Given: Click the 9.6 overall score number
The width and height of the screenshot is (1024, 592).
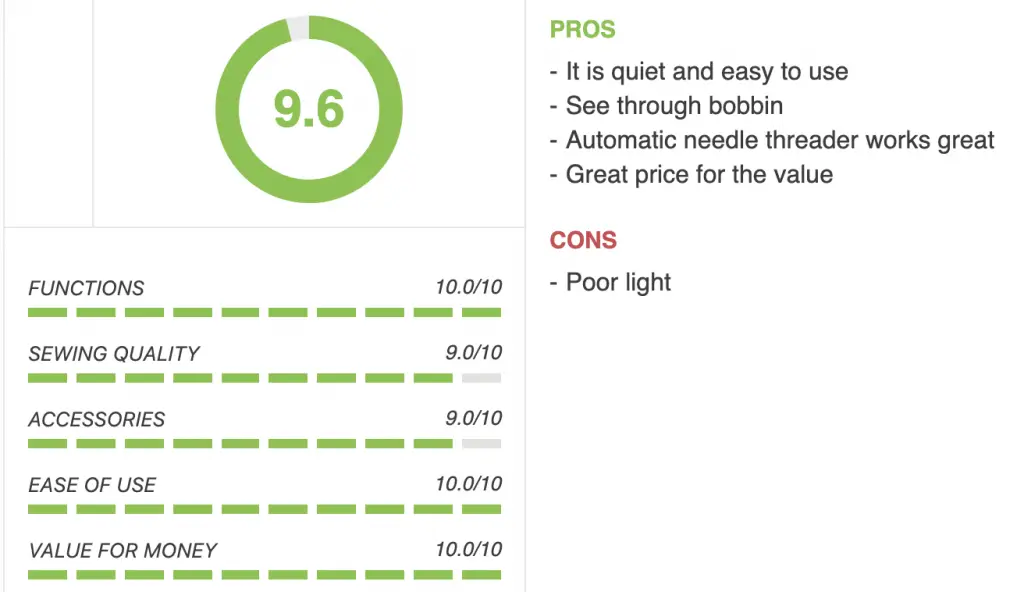Looking at the screenshot, I should [x=308, y=109].
